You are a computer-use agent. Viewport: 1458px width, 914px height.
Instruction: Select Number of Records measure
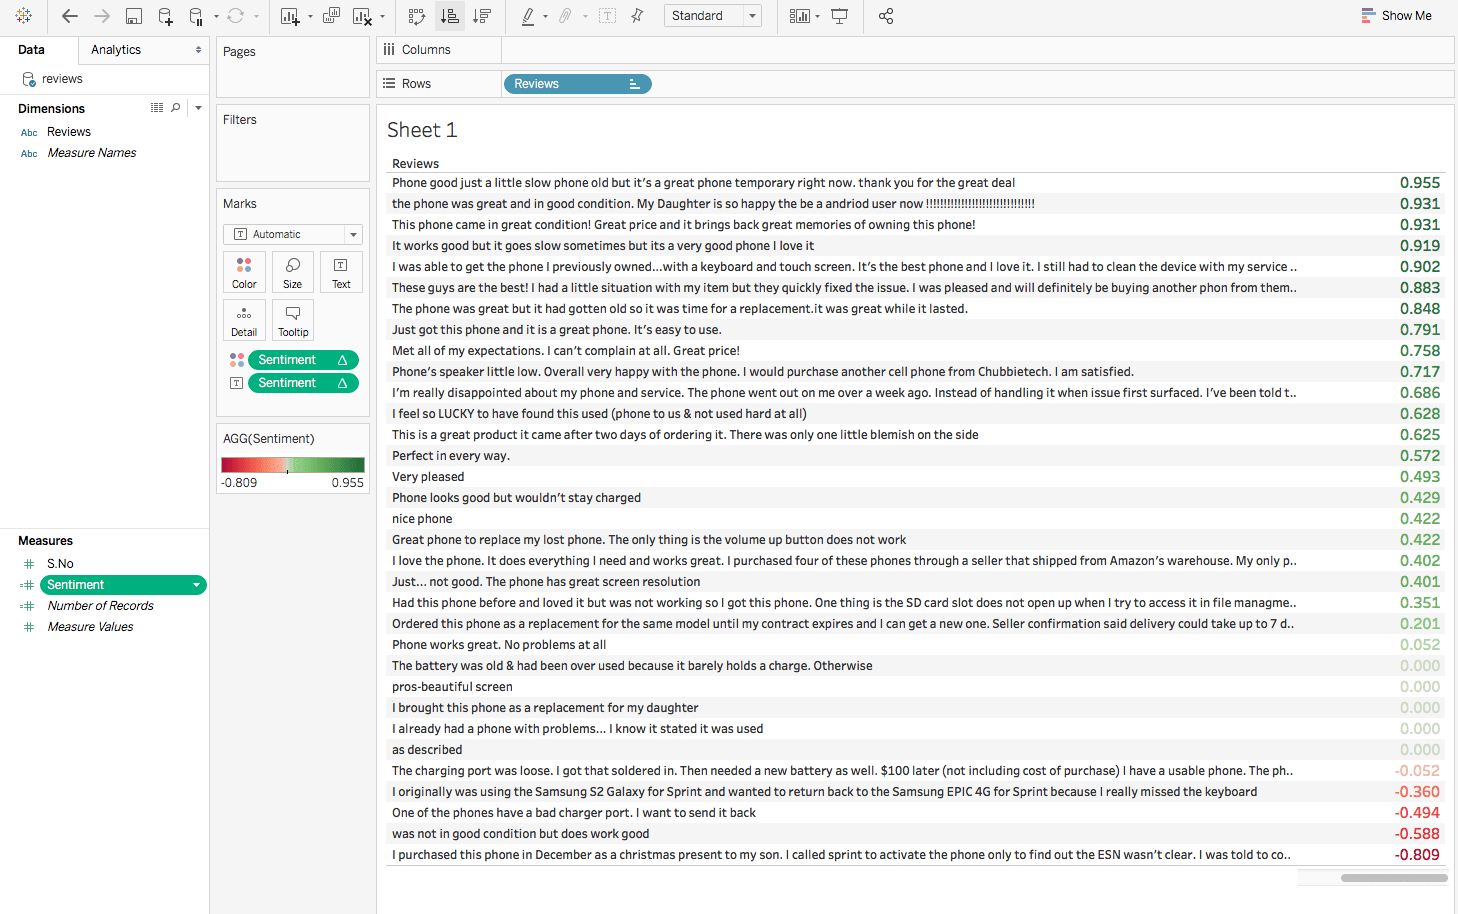coord(100,606)
